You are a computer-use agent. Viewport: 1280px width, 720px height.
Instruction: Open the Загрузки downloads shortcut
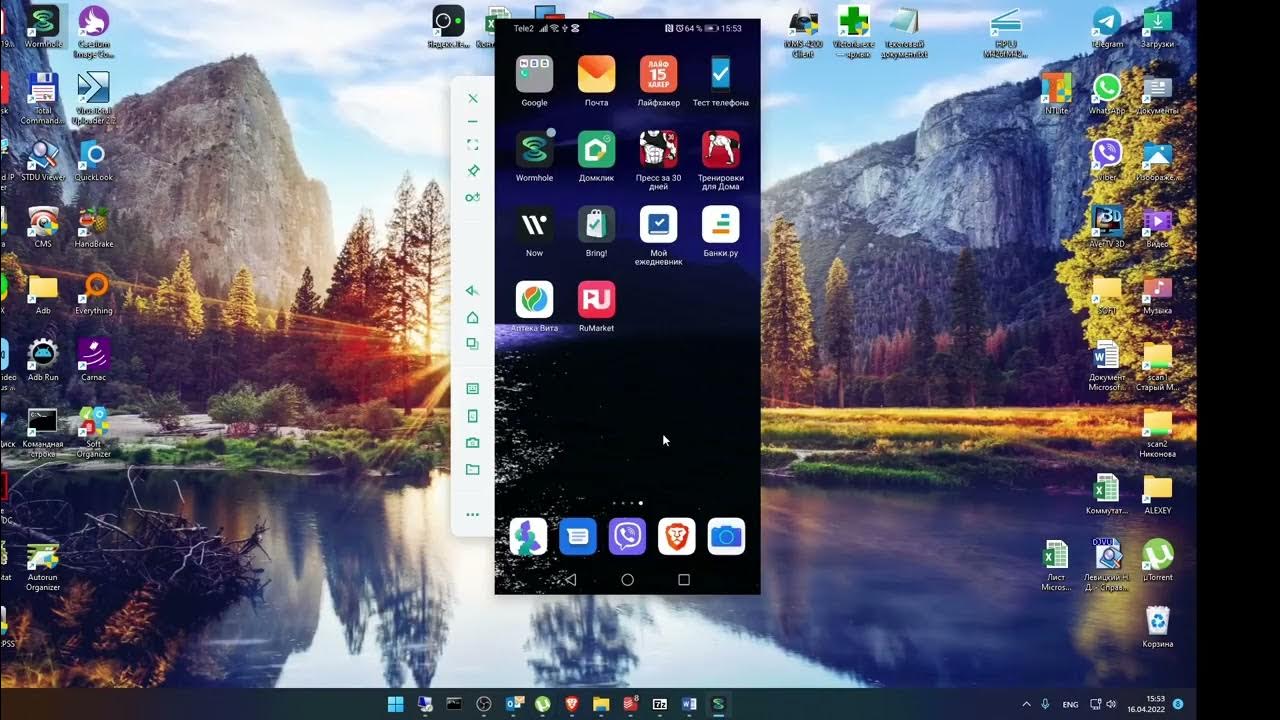pos(1158,27)
